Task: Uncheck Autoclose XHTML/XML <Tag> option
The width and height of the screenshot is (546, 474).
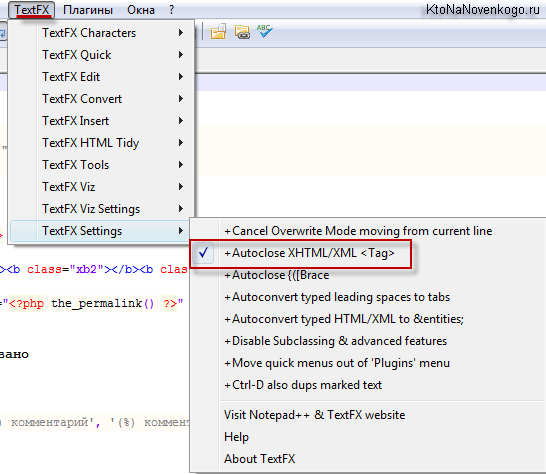Action: tap(368, 253)
